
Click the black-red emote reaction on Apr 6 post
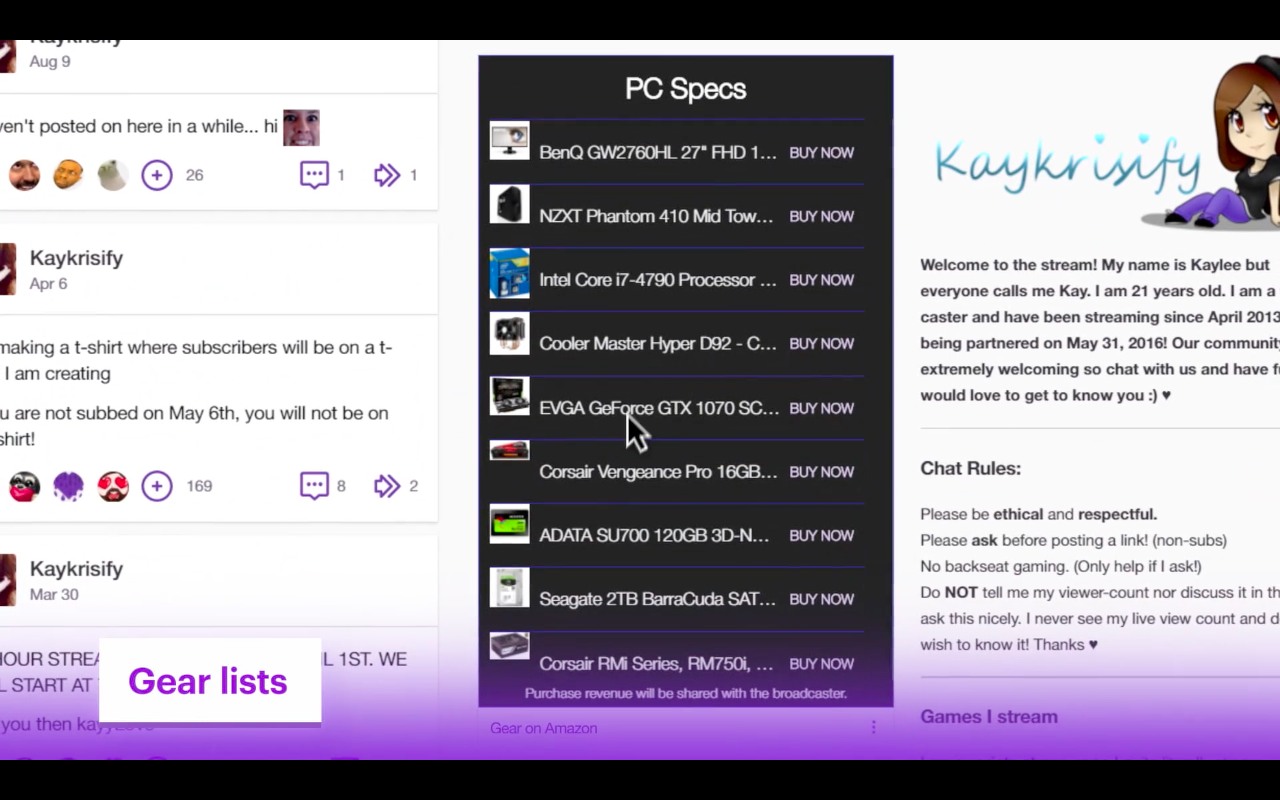24,486
